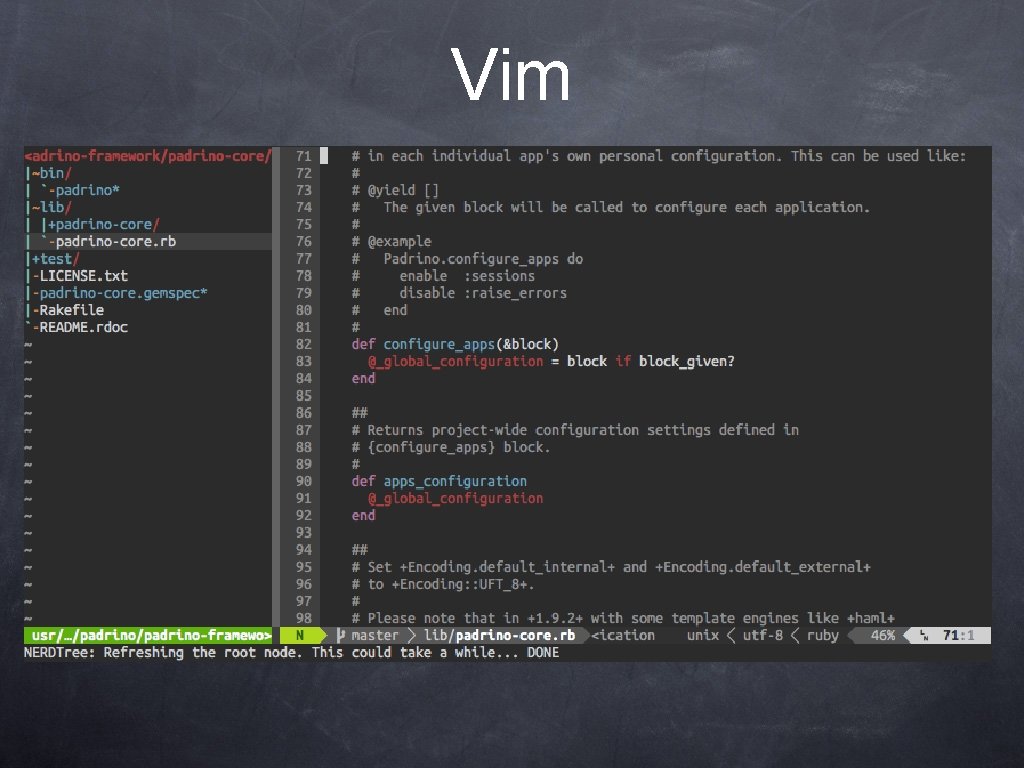Click the cursor block at line 71
The image size is (1024, 768).
point(324,156)
